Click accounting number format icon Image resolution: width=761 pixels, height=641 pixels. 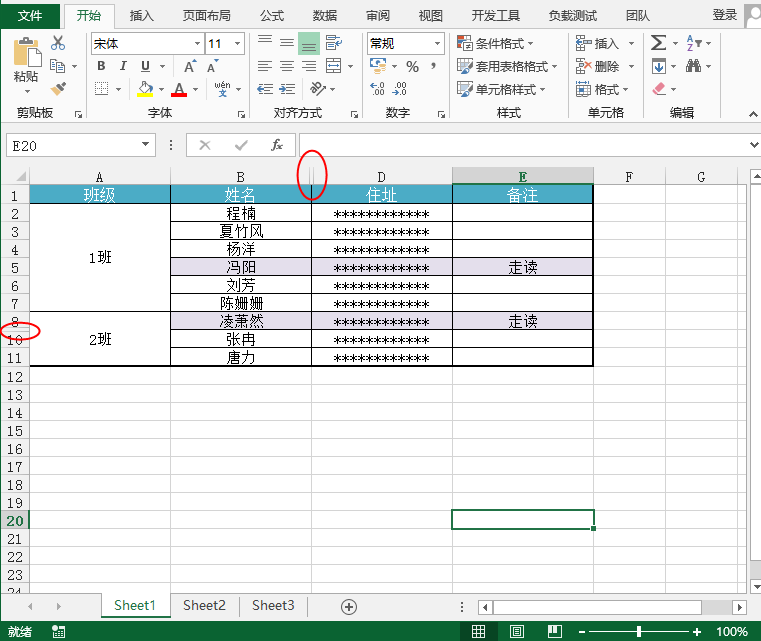coord(378,66)
